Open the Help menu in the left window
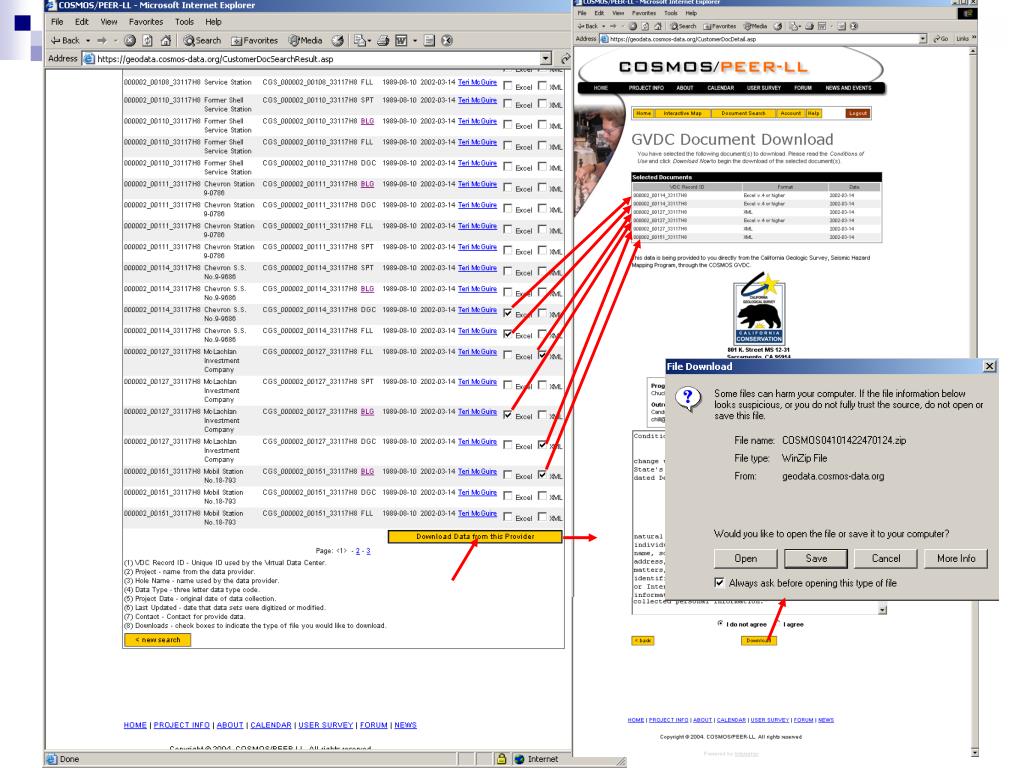Screen dimensions: 1024x768 point(214,22)
